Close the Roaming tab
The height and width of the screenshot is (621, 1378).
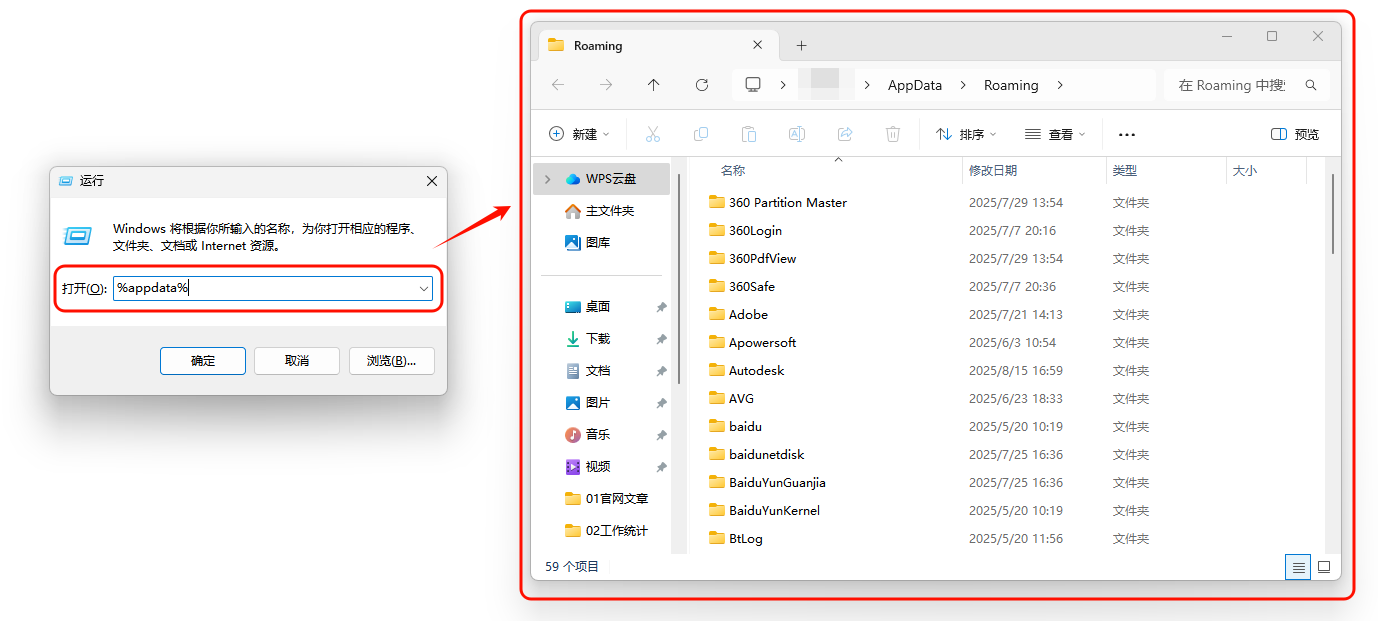click(758, 45)
